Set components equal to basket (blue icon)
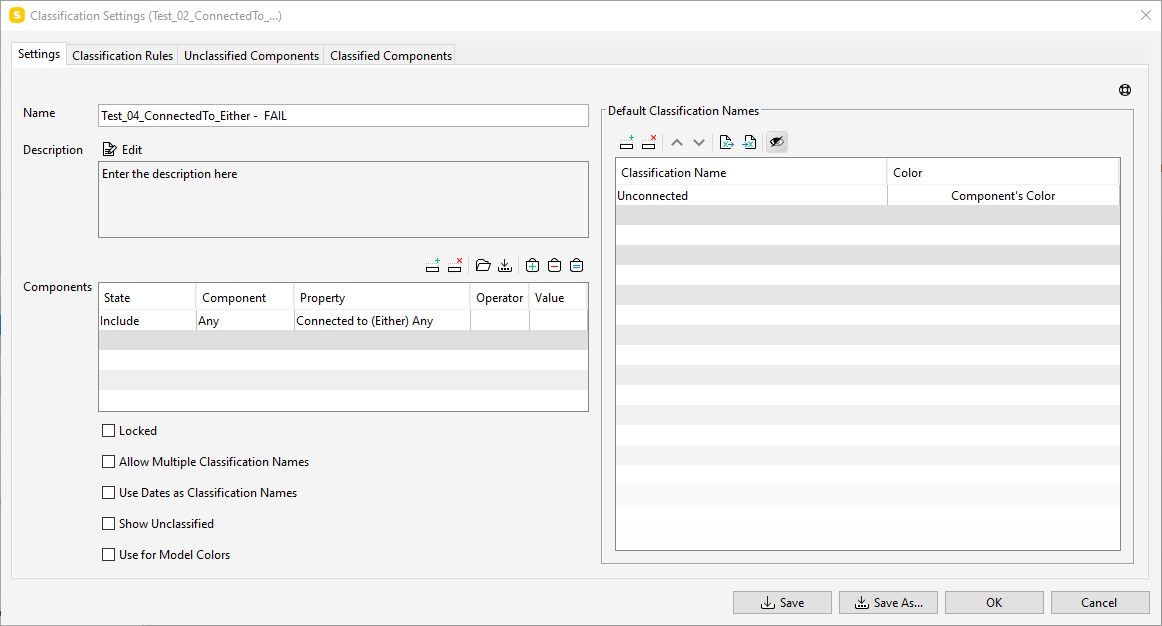The width and height of the screenshot is (1162, 626). tap(577, 265)
